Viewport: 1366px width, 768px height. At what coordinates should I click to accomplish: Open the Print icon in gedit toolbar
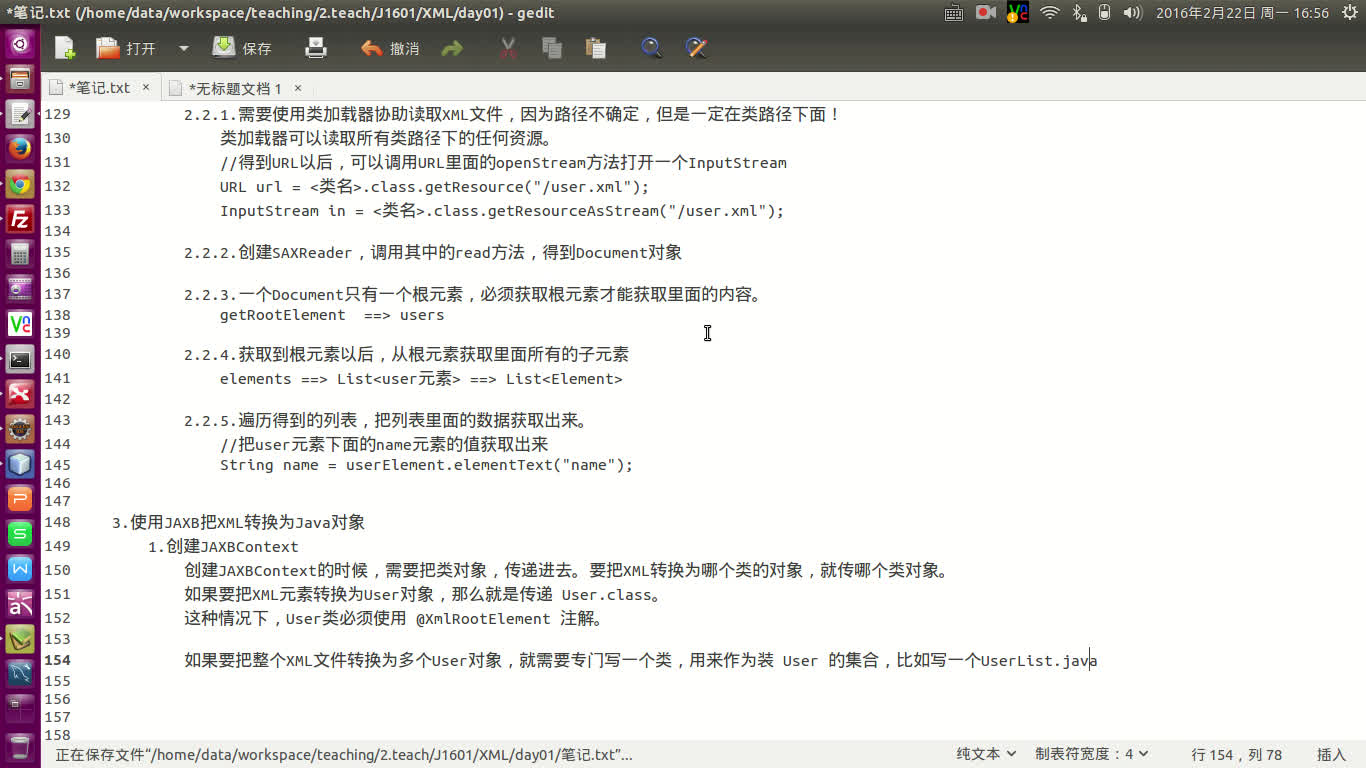[315, 47]
